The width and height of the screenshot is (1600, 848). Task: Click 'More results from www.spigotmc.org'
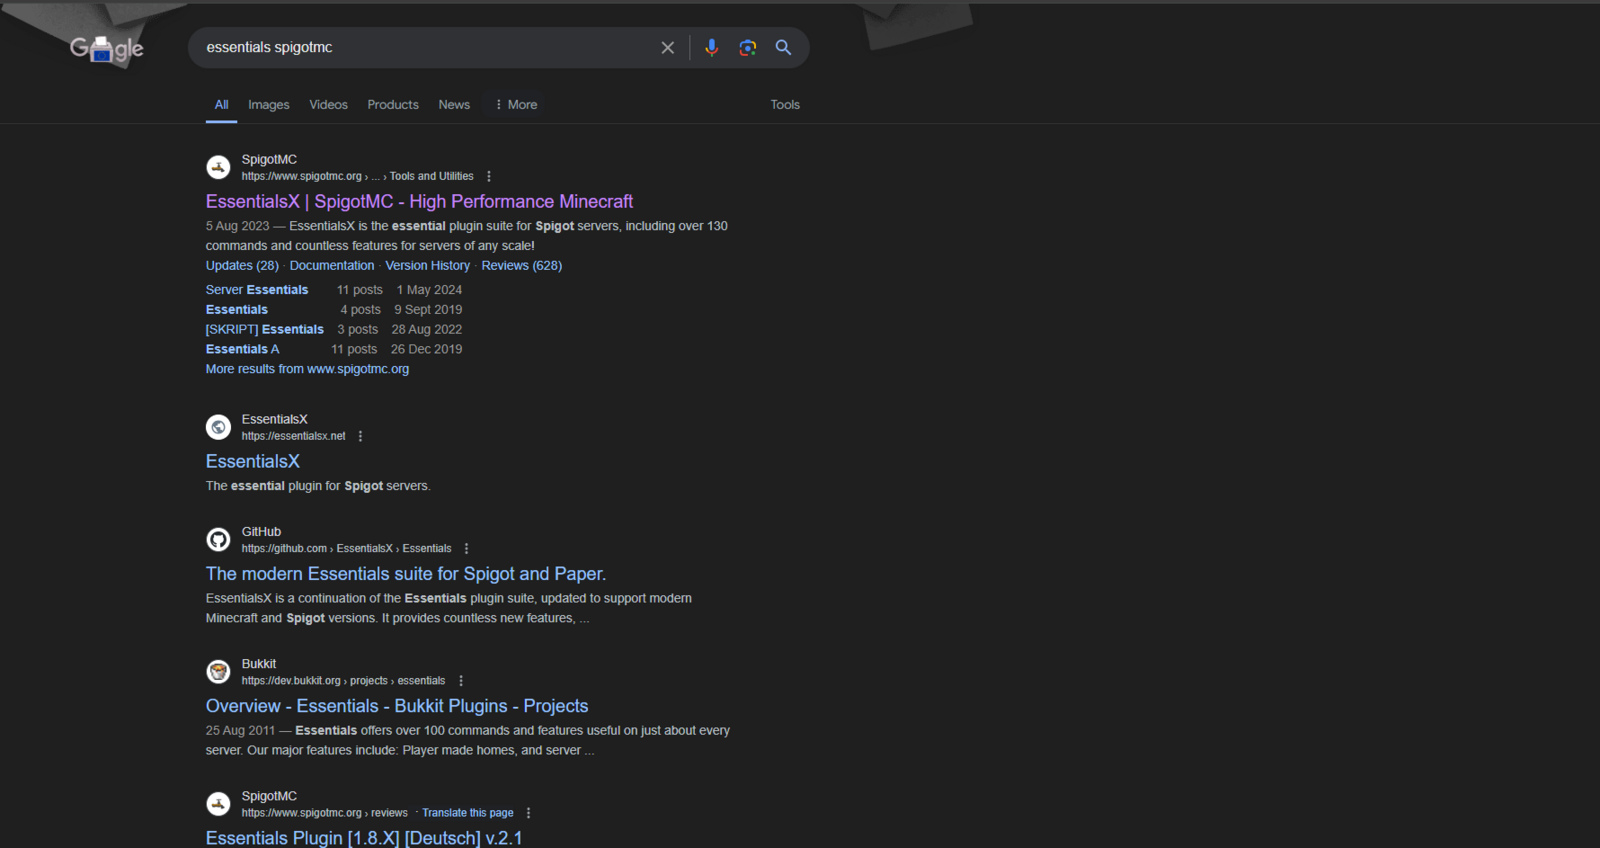coord(307,369)
